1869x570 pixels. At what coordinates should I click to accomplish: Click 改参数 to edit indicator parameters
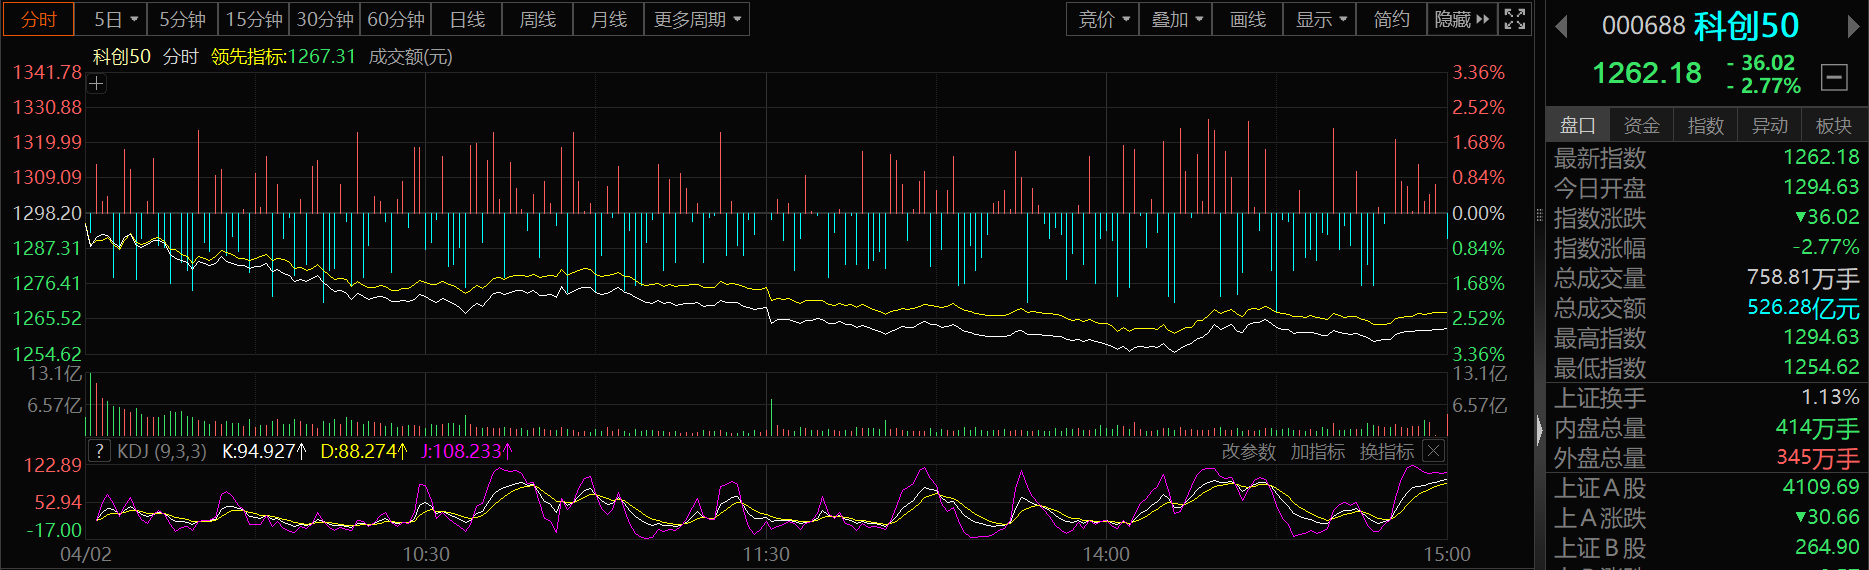coord(1248,452)
